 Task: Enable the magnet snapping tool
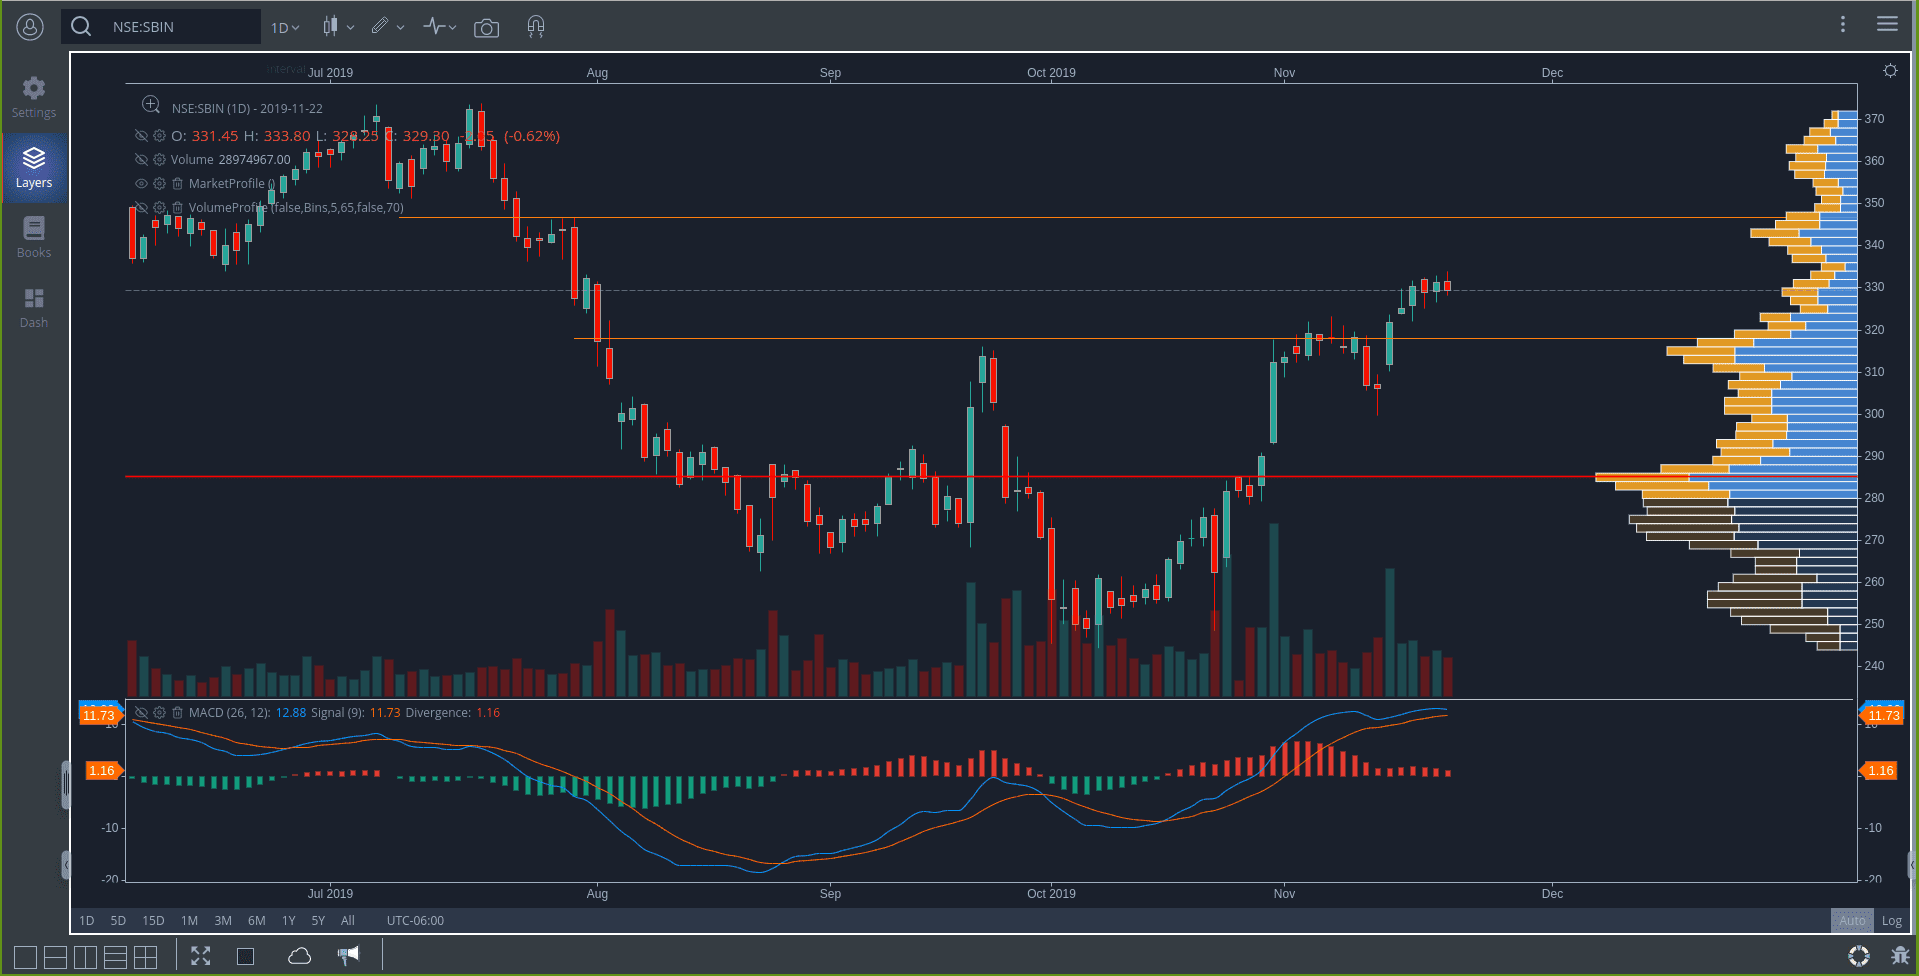[535, 27]
